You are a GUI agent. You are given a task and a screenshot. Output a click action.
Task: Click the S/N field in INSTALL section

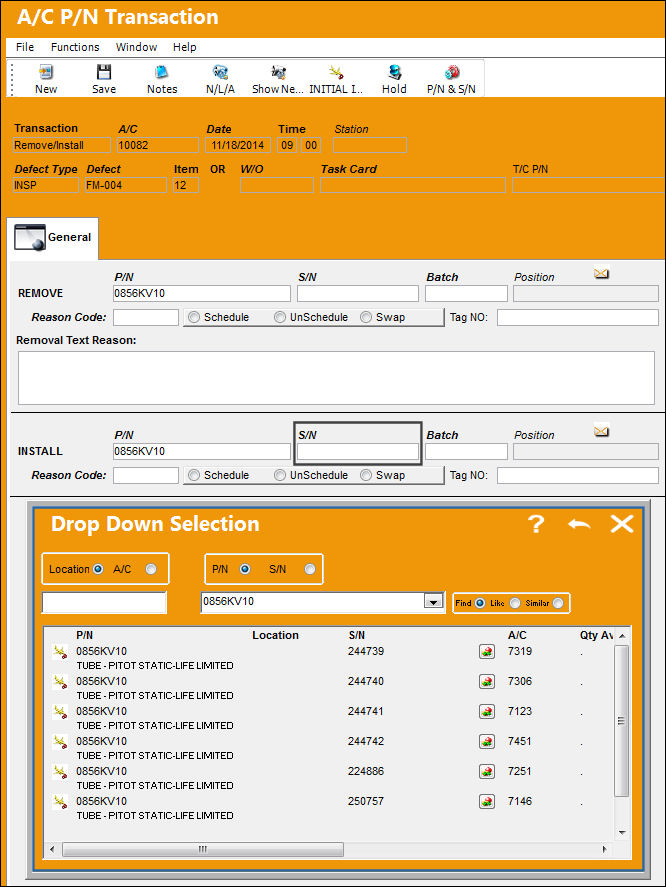pos(358,451)
